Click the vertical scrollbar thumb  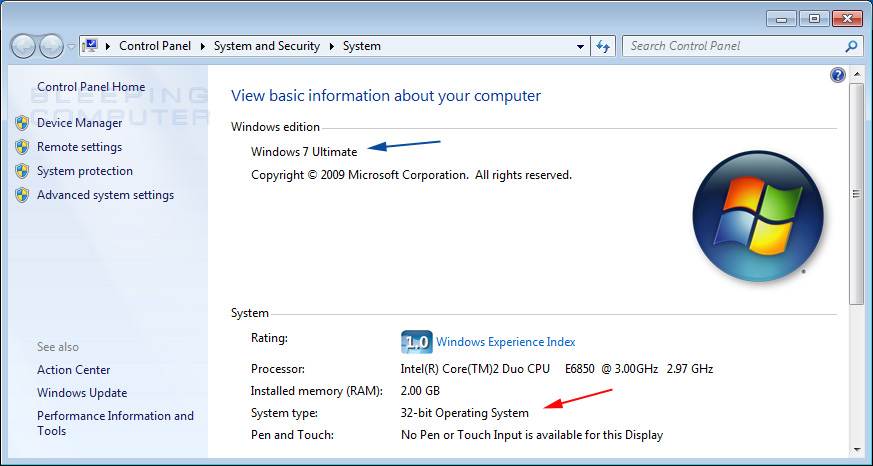tap(856, 193)
